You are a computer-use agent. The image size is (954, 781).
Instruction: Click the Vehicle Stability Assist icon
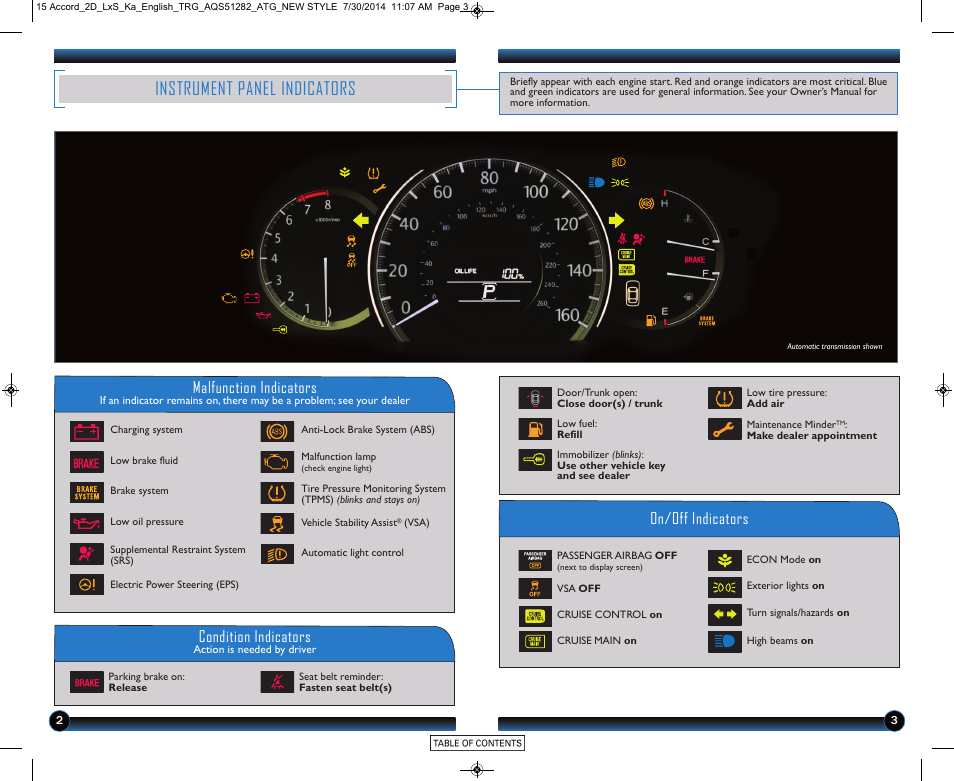point(277,523)
